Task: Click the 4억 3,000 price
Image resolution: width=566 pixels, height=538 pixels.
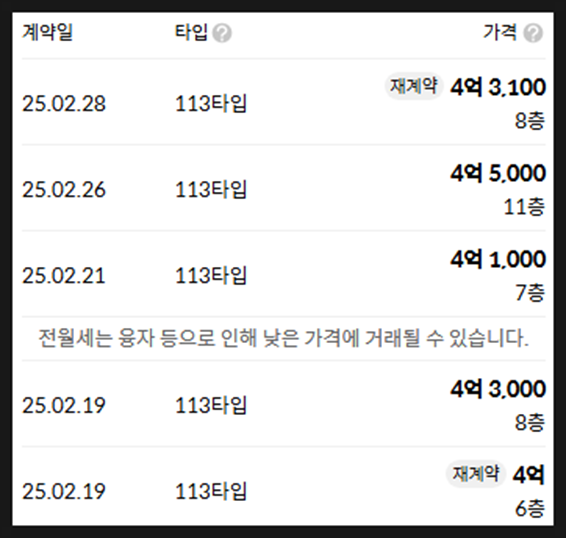Action: [498, 389]
